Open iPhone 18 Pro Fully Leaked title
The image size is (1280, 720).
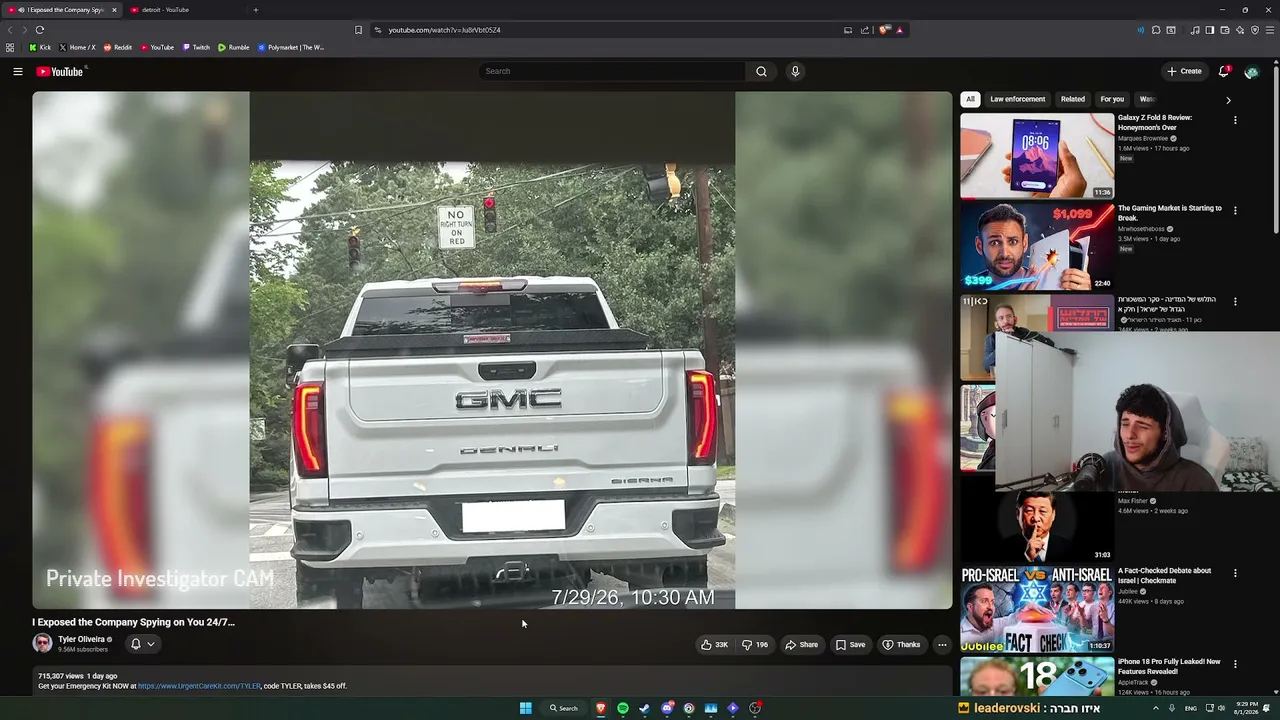click(x=1169, y=666)
